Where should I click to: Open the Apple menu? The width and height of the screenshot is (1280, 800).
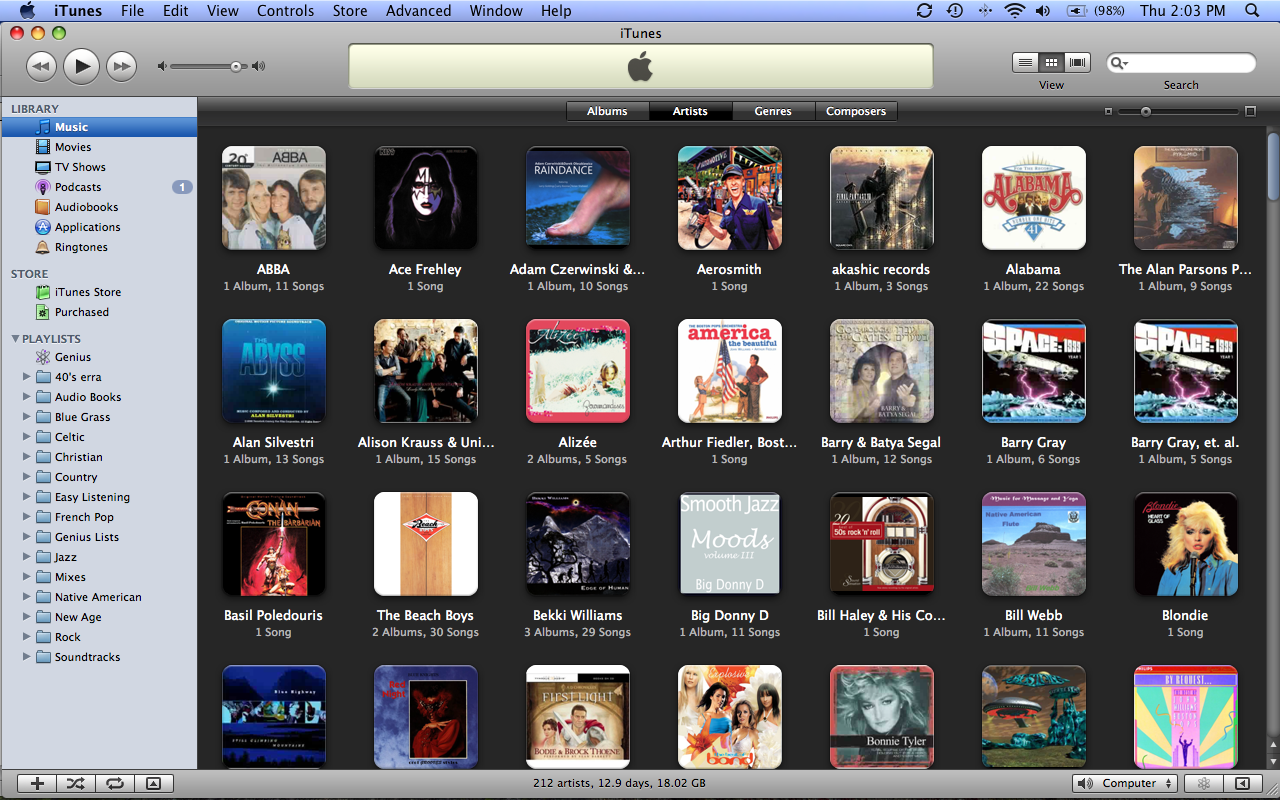(27, 11)
